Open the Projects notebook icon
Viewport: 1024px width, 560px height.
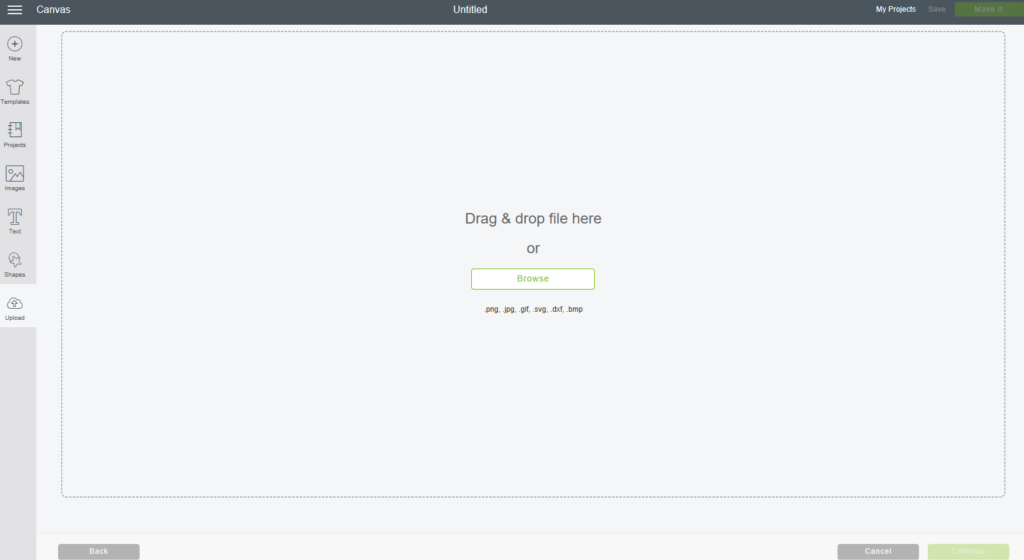(x=14, y=130)
